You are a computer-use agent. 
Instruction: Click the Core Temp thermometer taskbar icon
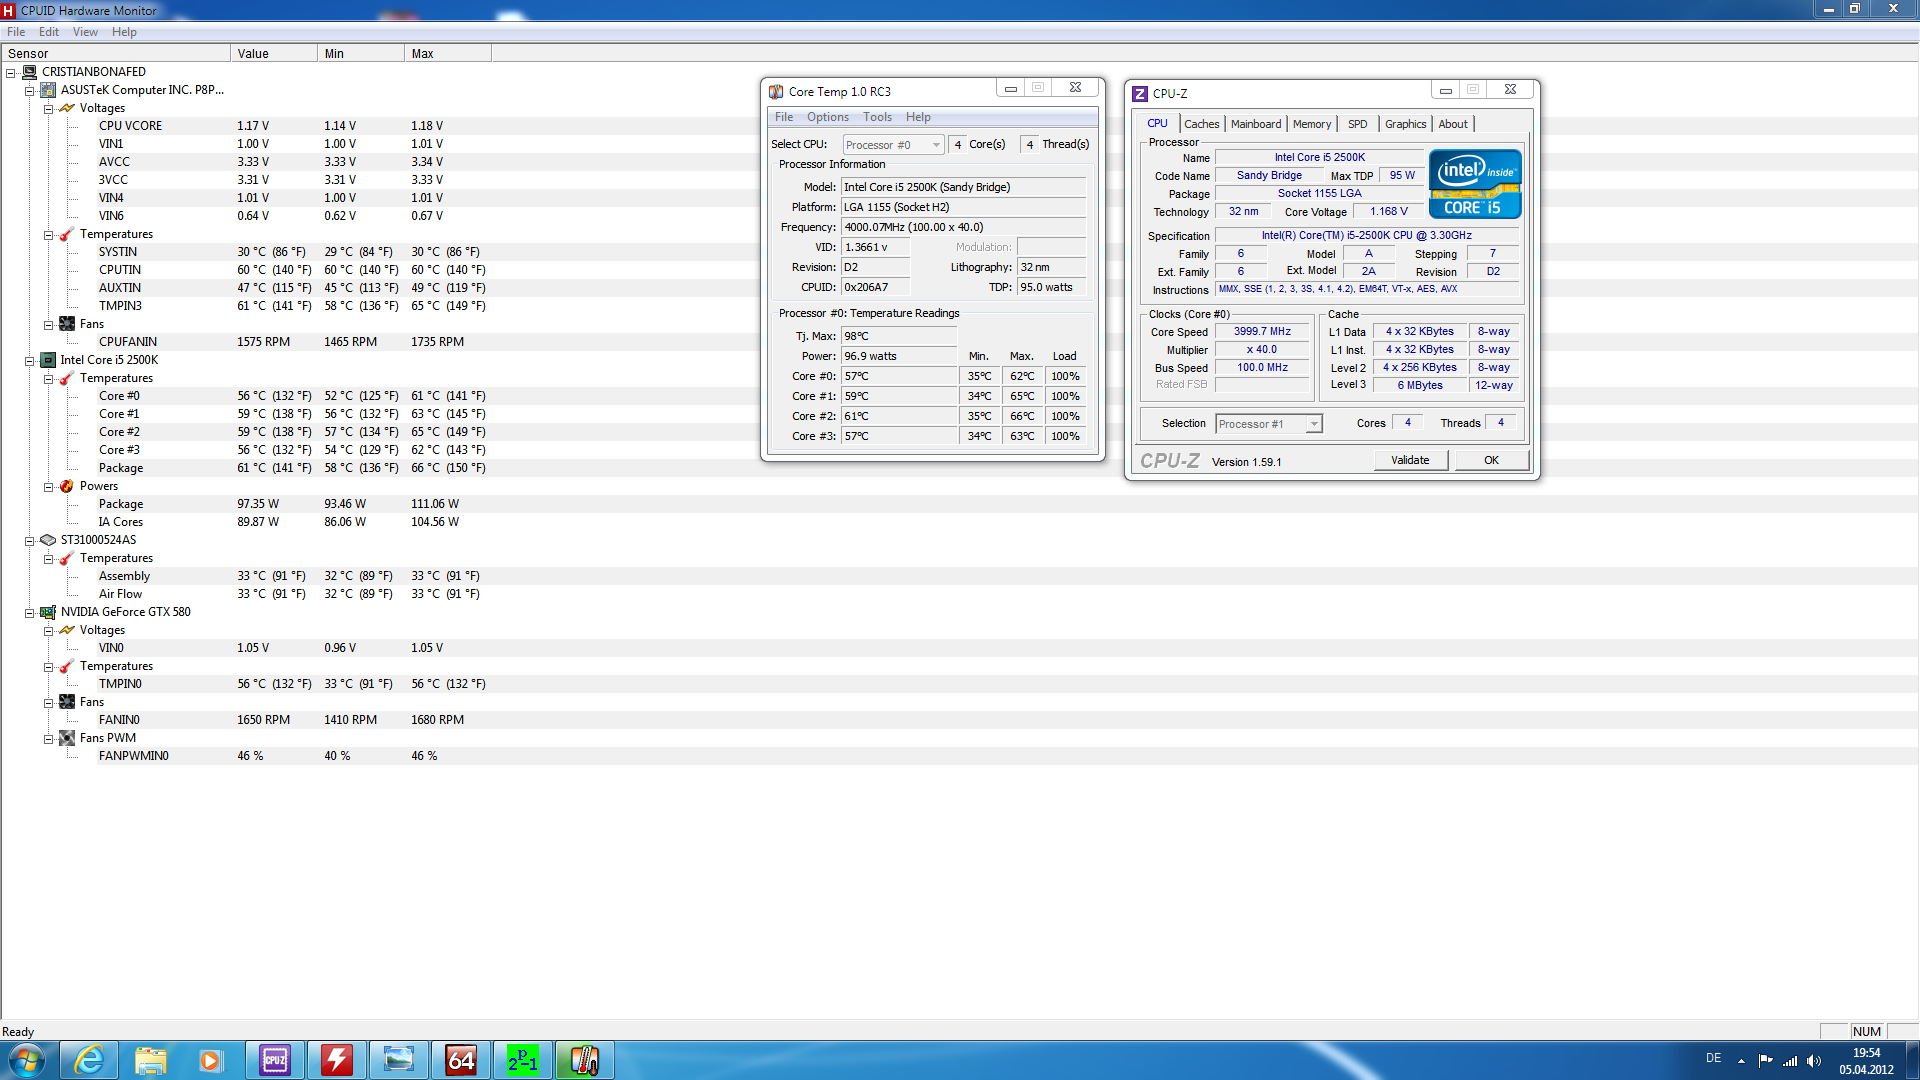coord(584,1060)
